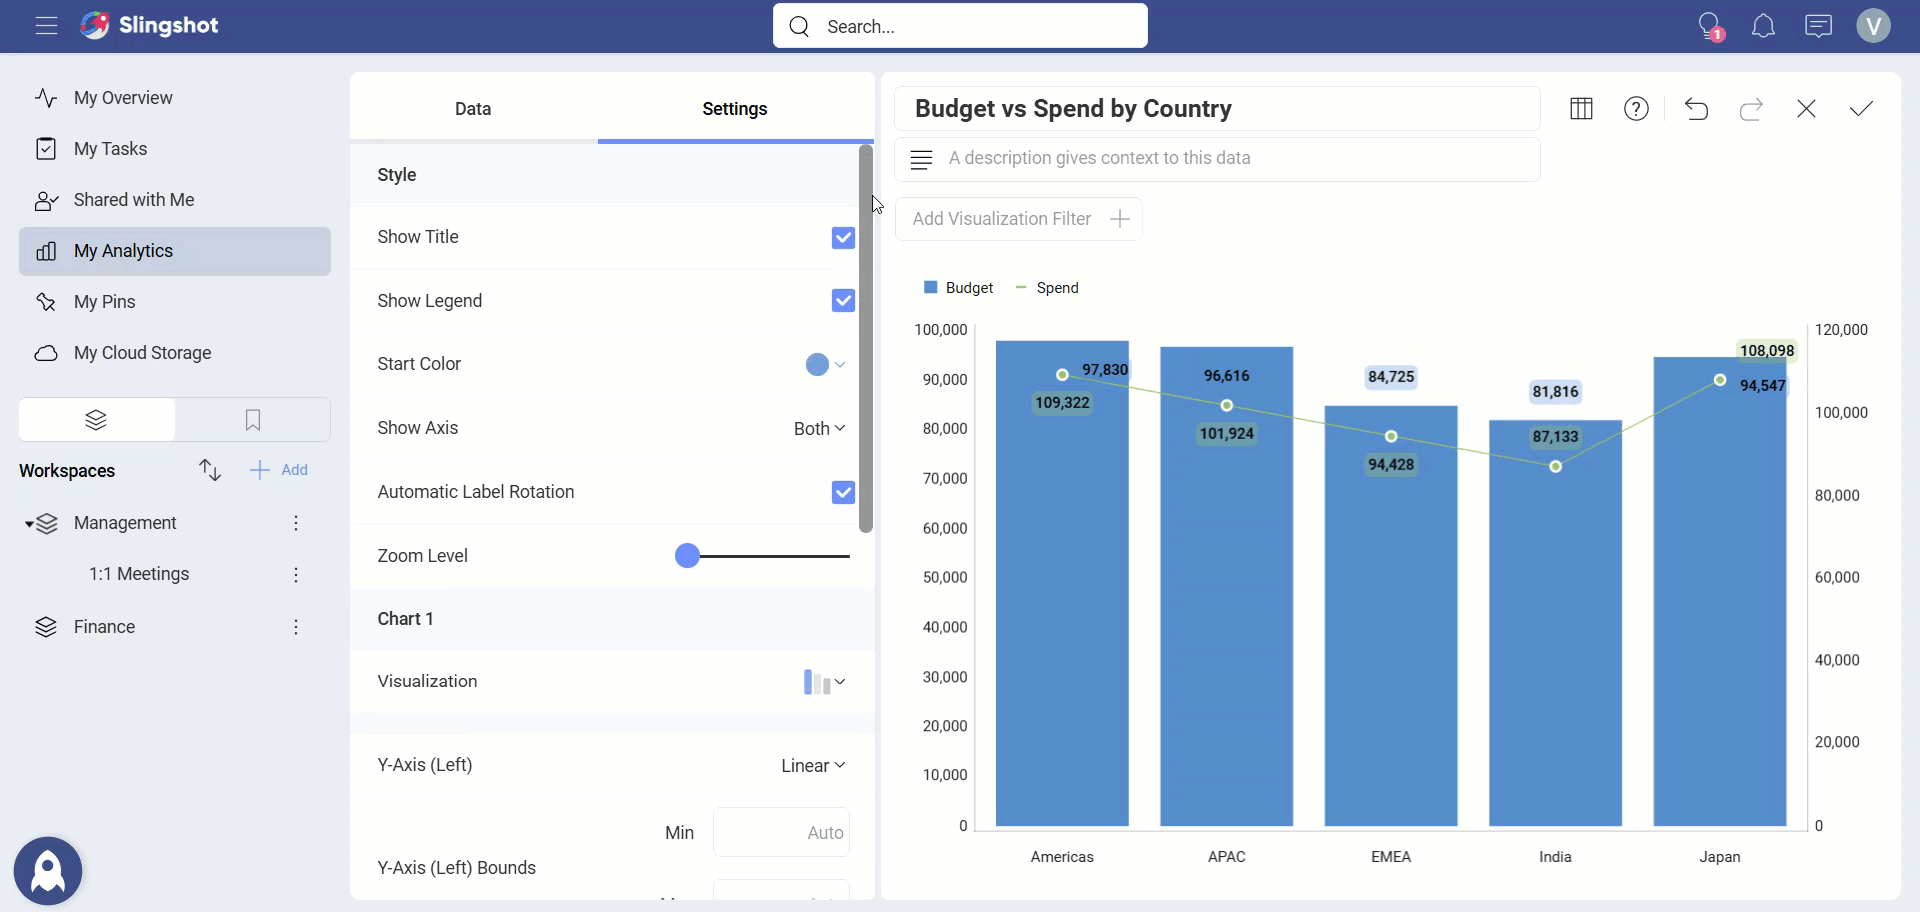Click the workspaces sort arrows icon
This screenshot has width=1920, height=912.
(209, 470)
